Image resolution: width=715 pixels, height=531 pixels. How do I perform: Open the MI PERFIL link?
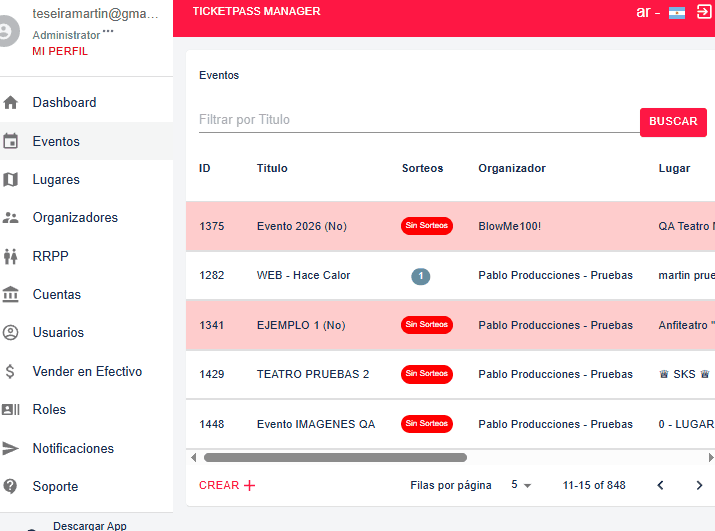tap(60, 51)
